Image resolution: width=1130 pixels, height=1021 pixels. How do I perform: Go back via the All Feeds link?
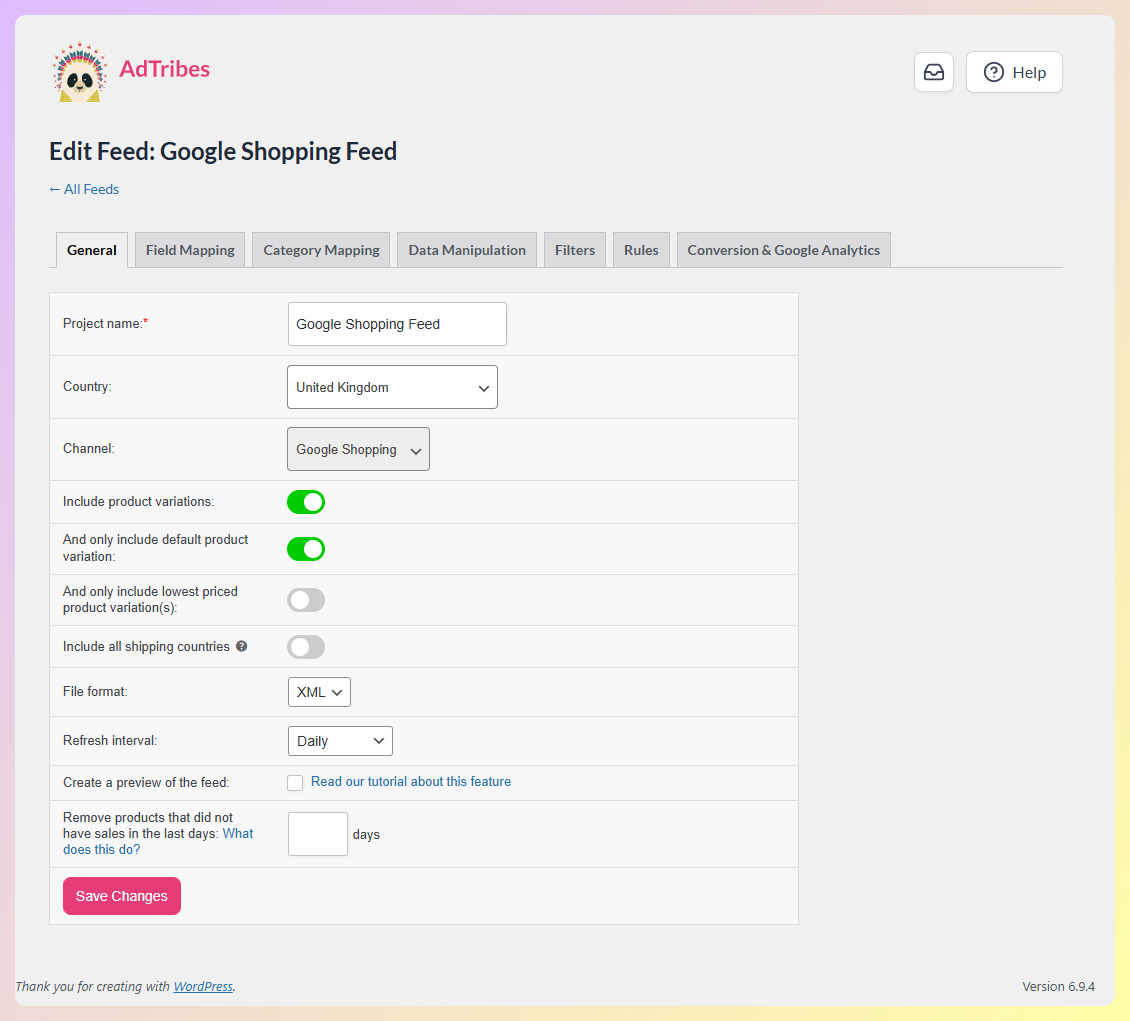click(x=84, y=189)
